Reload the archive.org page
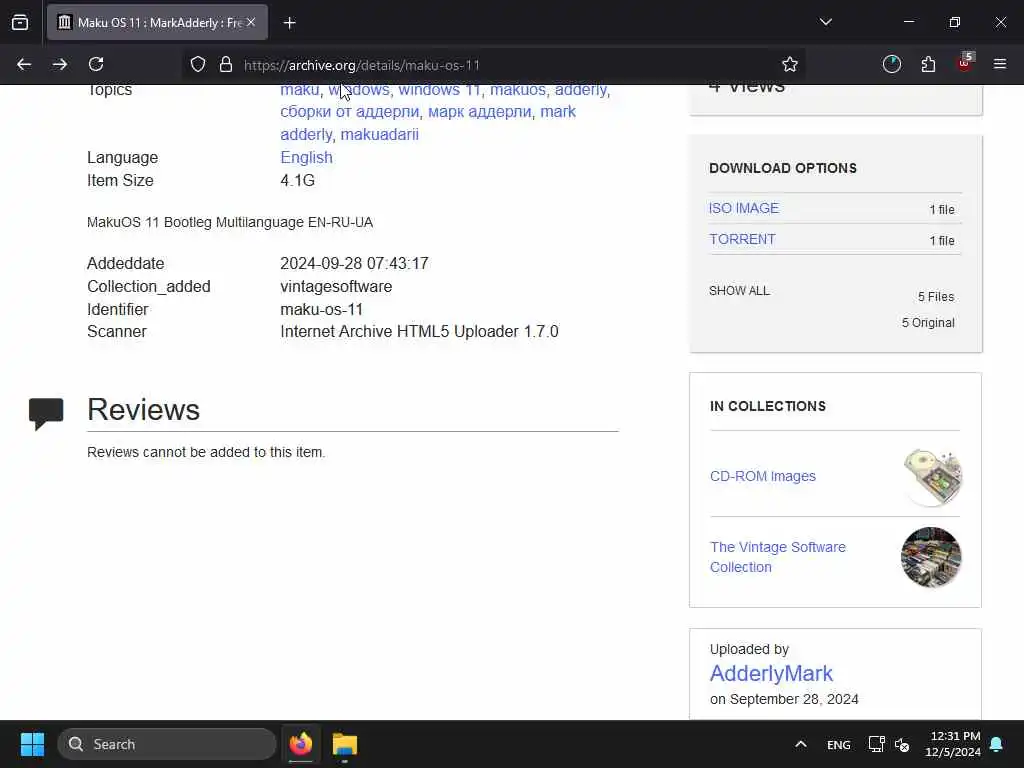 pyautogui.click(x=96, y=65)
